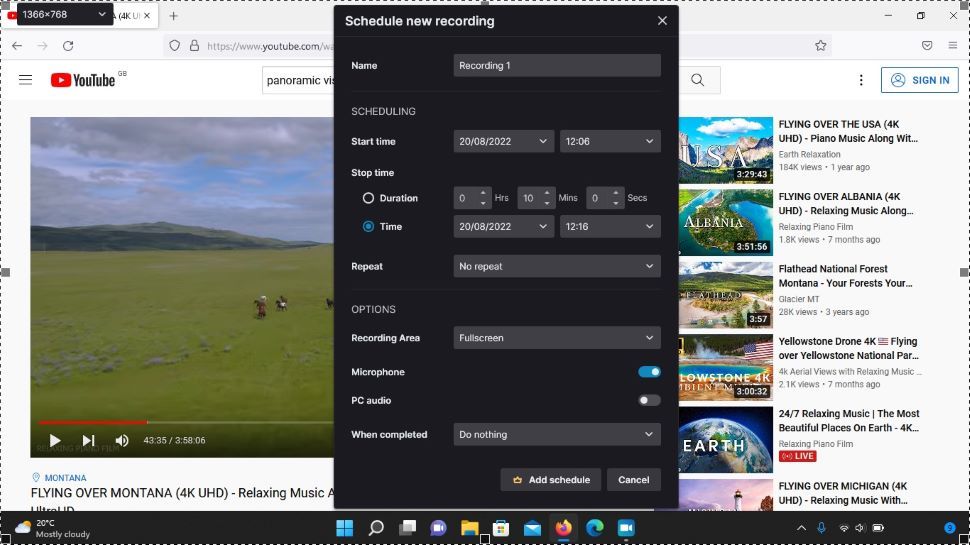Open the Pocket save icon in Firefox
The image size is (970, 545).
tap(927, 46)
